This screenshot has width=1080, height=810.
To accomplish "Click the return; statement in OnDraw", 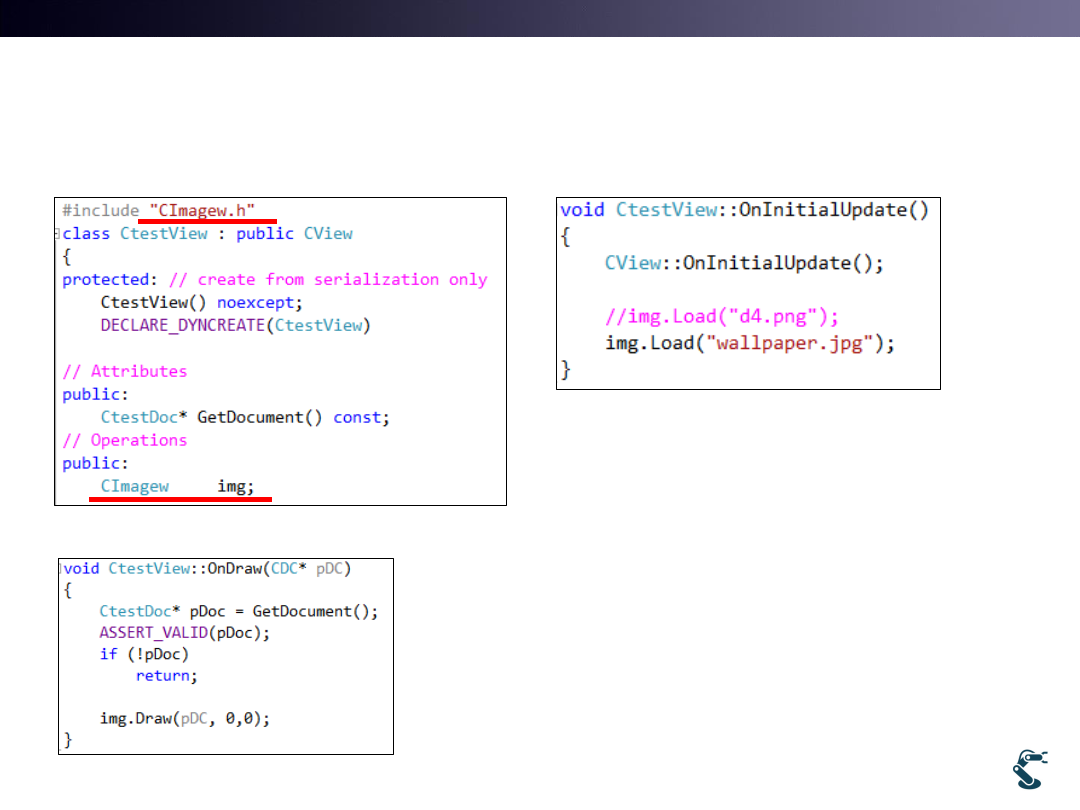I will pyautogui.click(x=167, y=676).
